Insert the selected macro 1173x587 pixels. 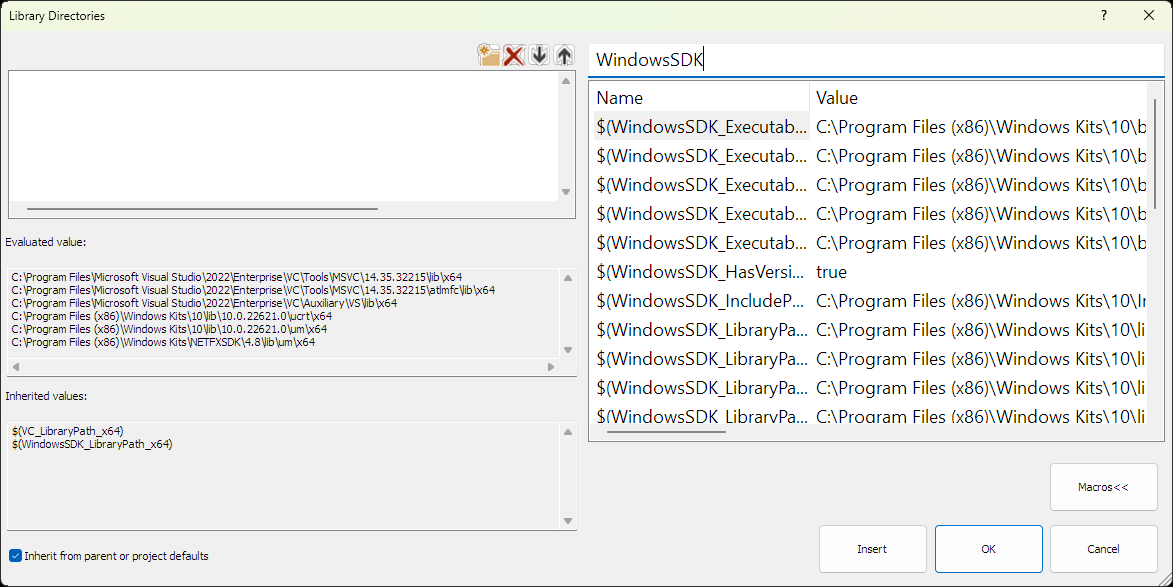(x=872, y=548)
